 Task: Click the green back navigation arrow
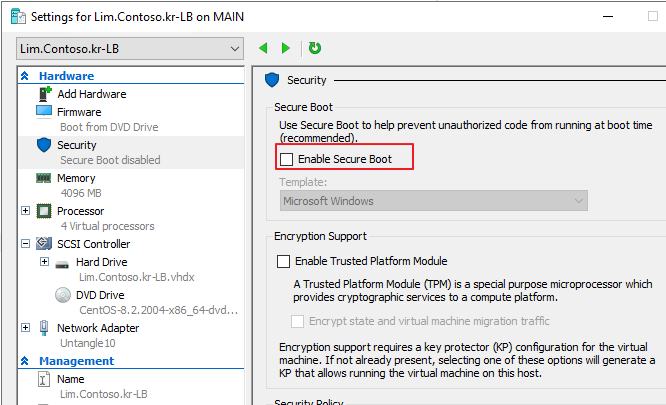[x=263, y=48]
